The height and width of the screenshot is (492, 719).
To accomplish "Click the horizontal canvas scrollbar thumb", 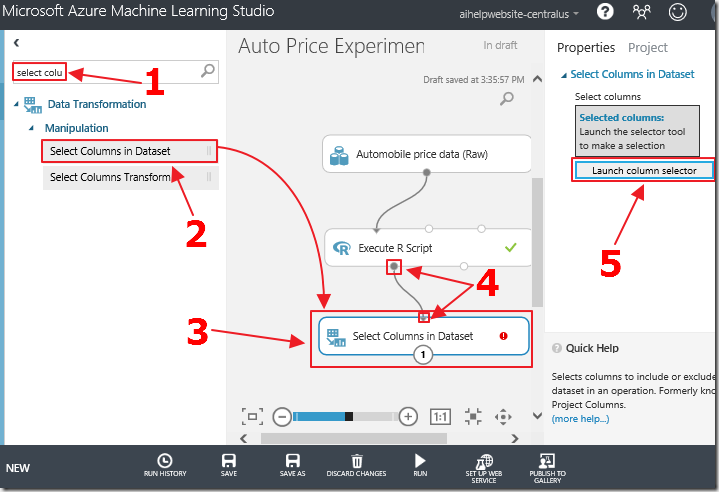I will 354,438.
